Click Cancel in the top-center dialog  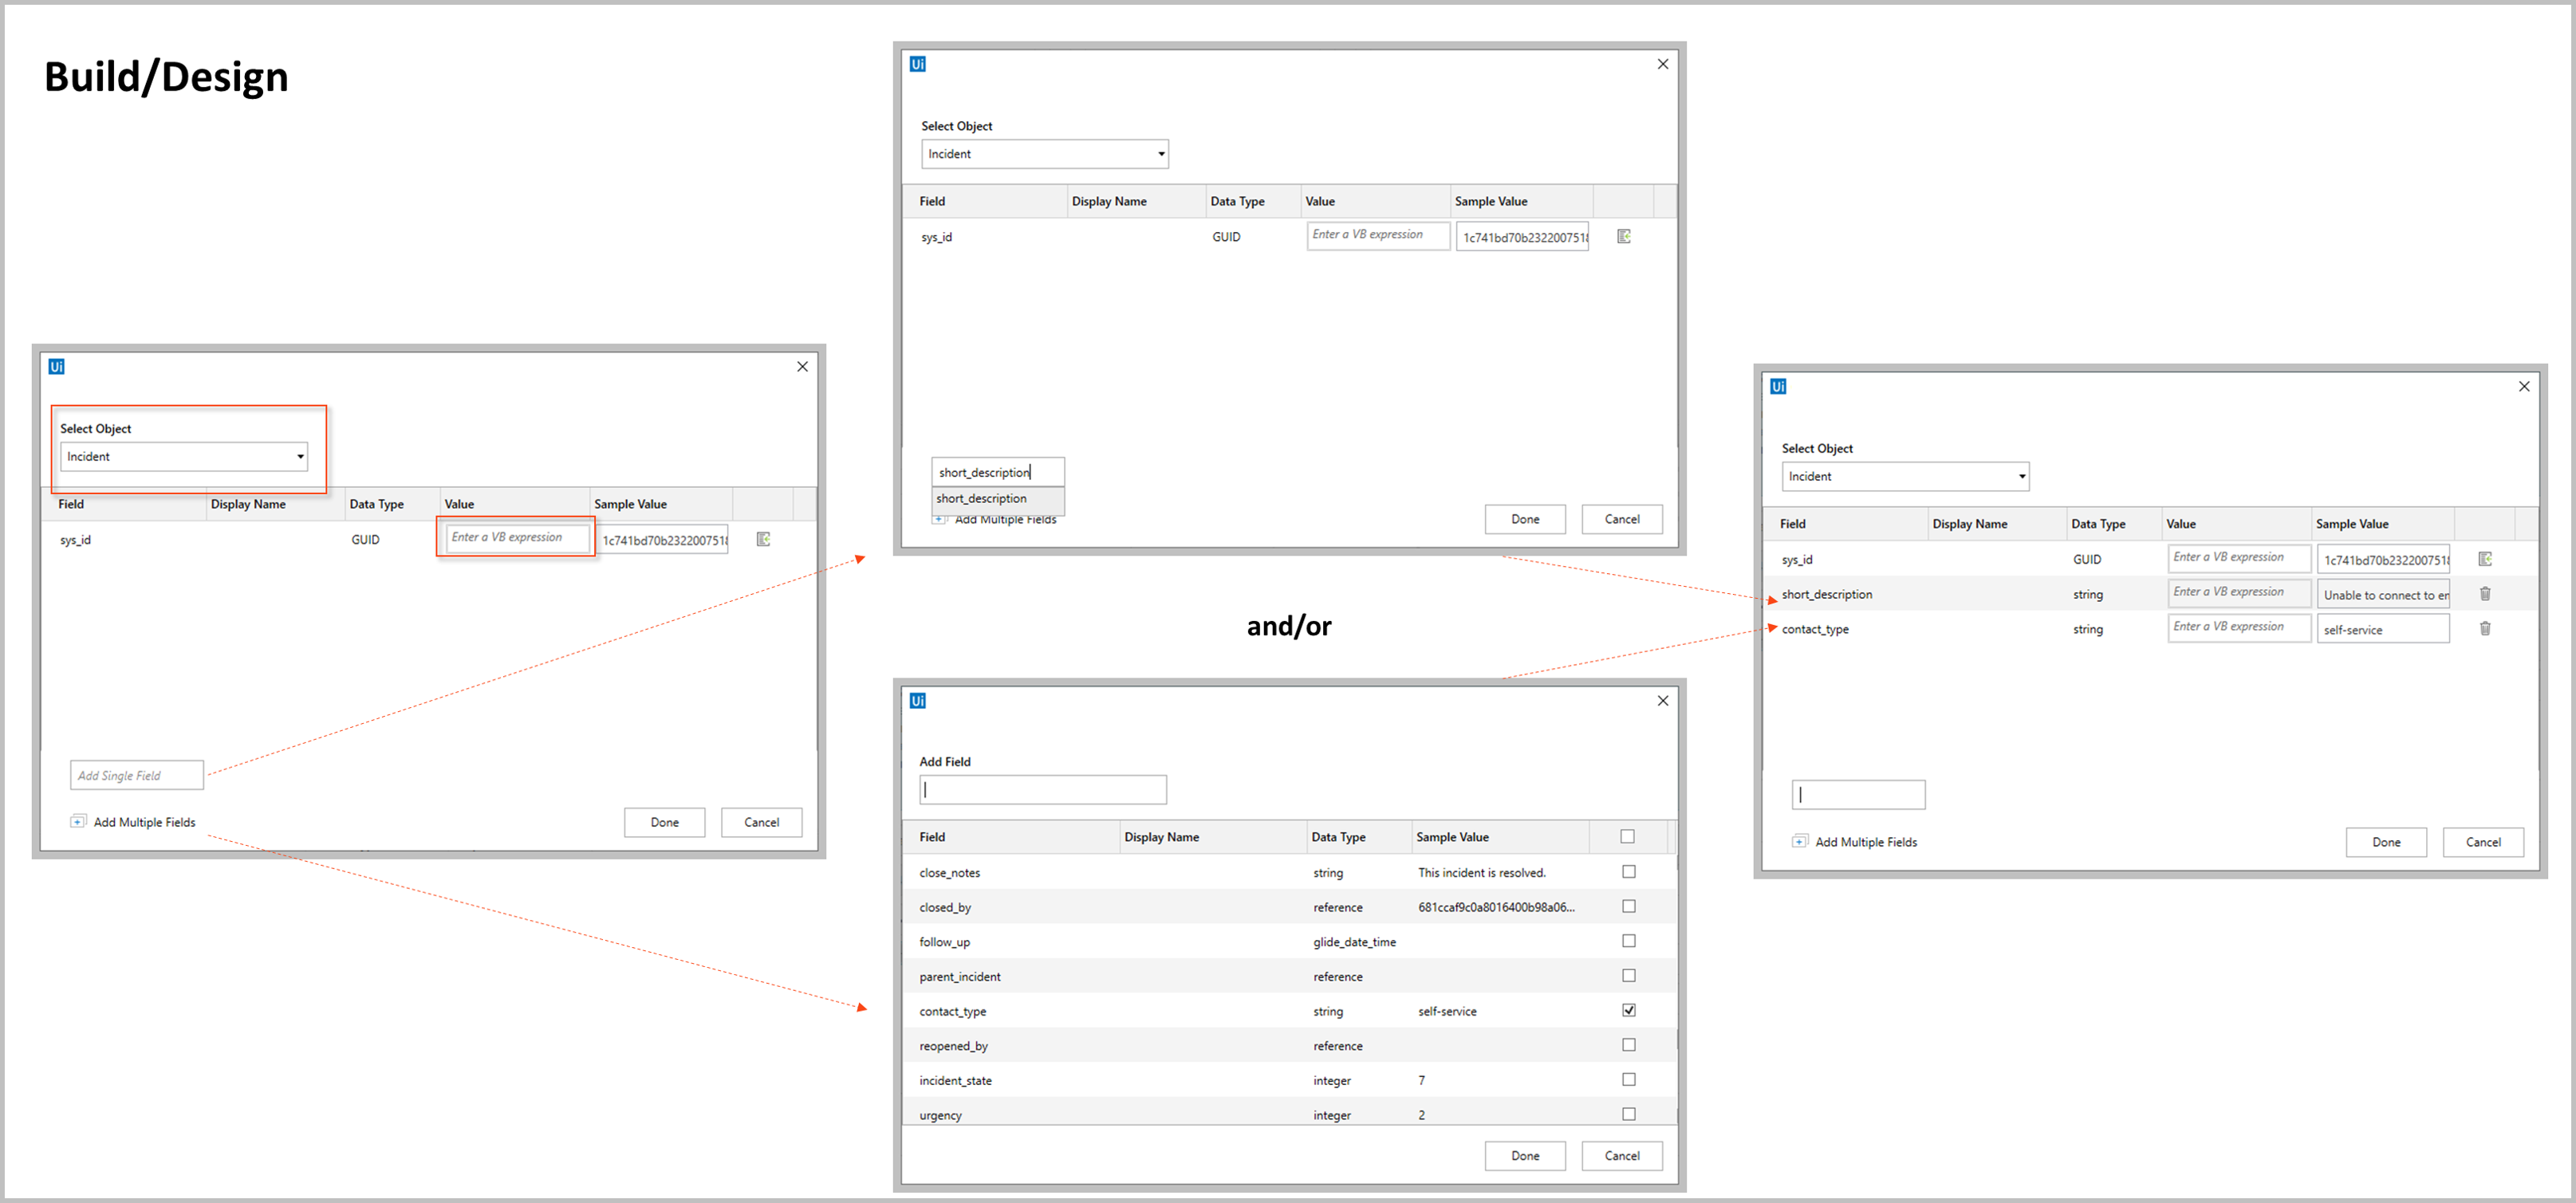(x=1623, y=520)
